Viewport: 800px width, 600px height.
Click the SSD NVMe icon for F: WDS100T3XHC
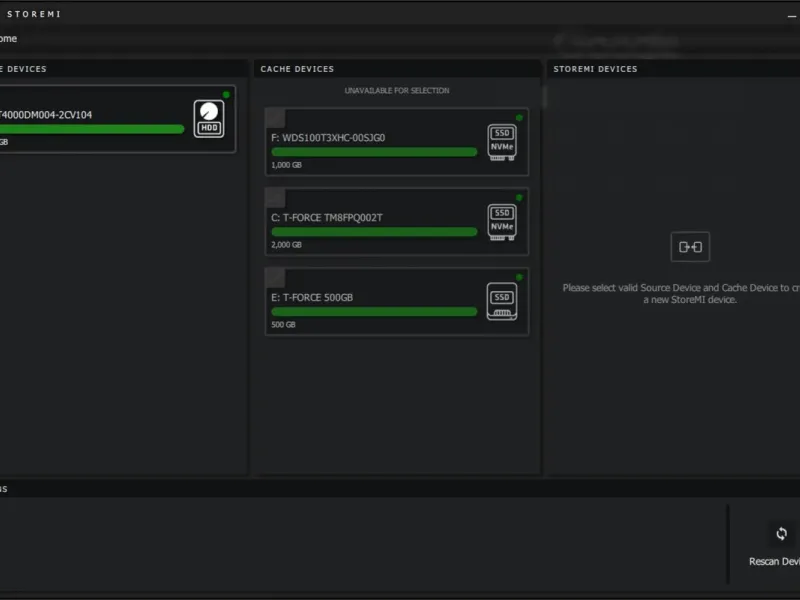tap(502, 142)
